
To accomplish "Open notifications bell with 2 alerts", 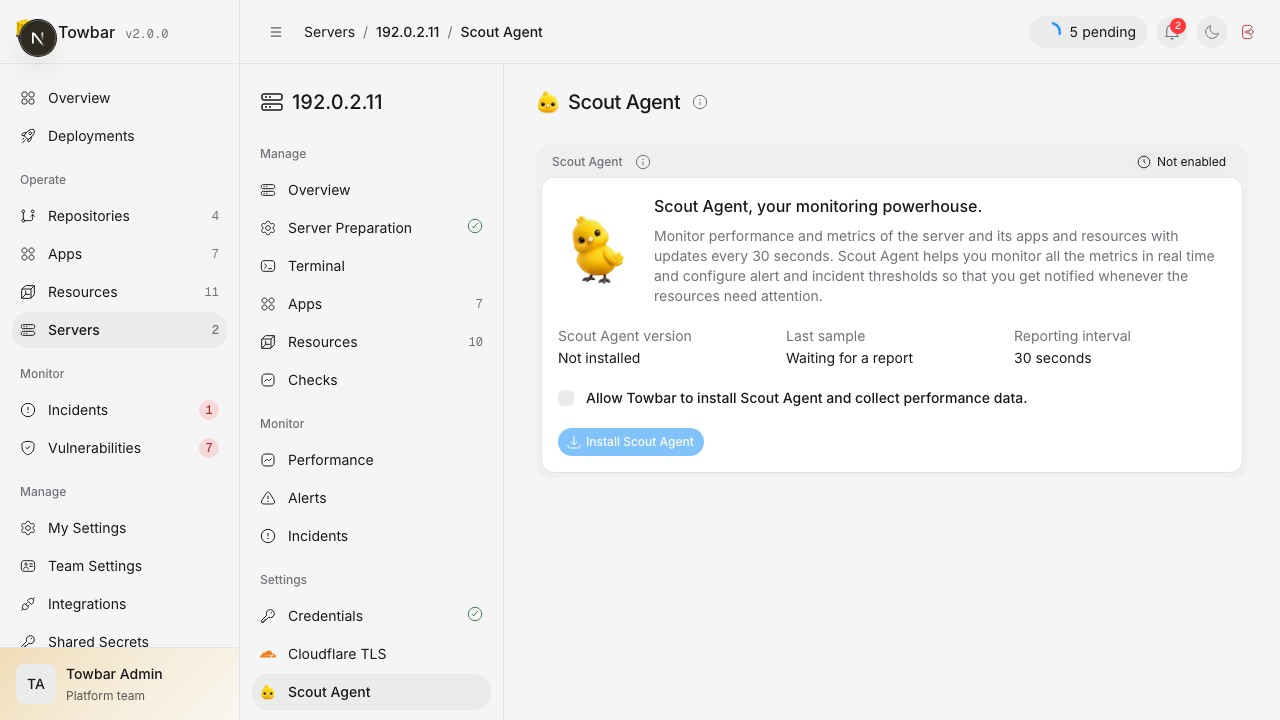I will click(x=1171, y=32).
